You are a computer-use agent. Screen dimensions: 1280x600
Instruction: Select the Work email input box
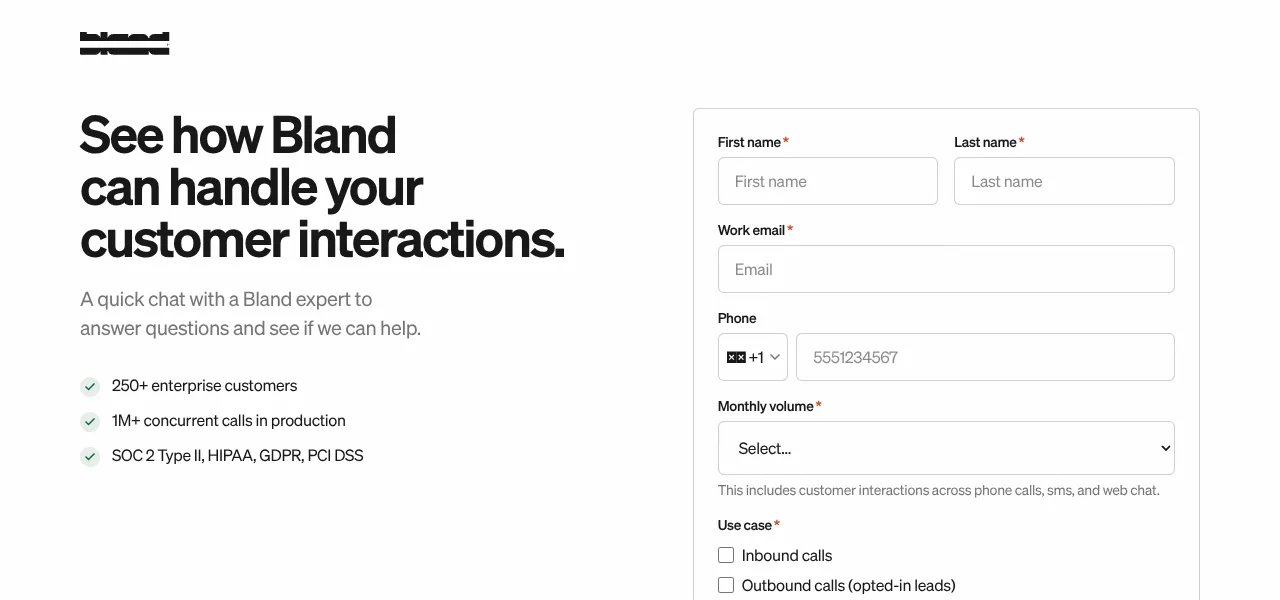(946, 269)
